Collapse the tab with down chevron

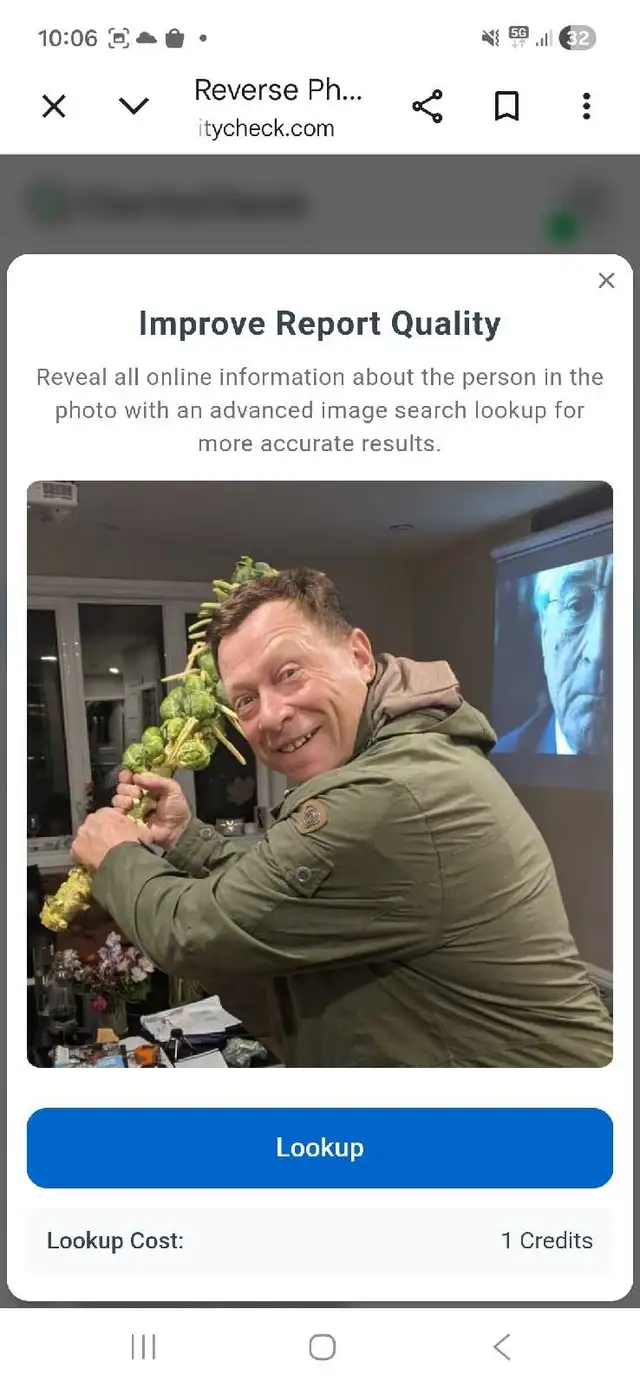pyautogui.click(x=134, y=106)
